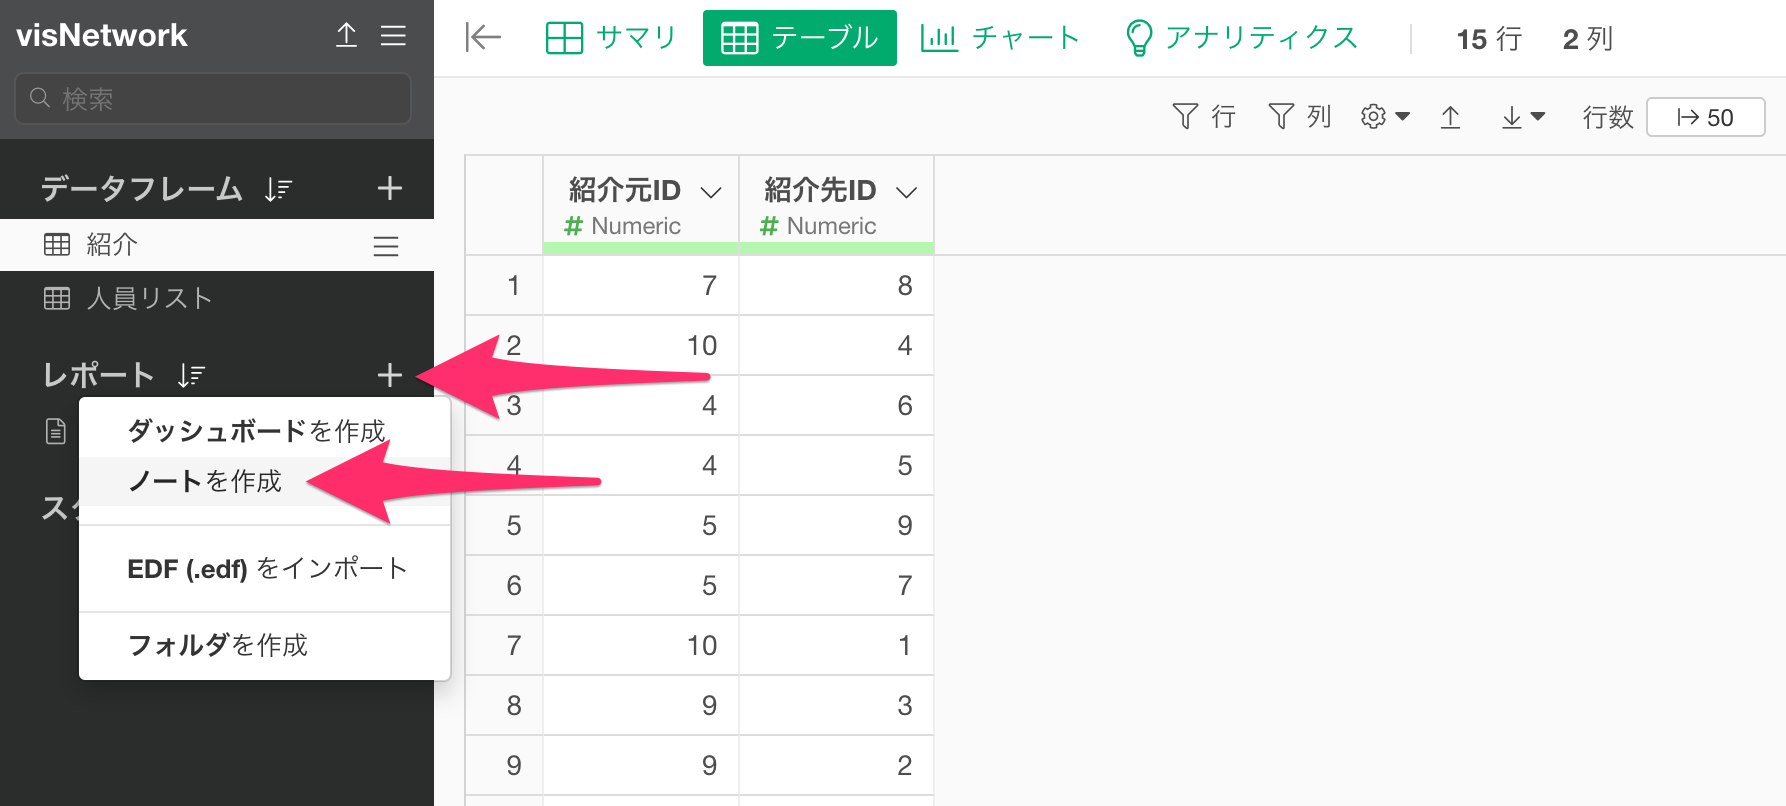Switch to the チャート tab
The width and height of the screenshot is (1786, 806).
tap(1000, 38)
